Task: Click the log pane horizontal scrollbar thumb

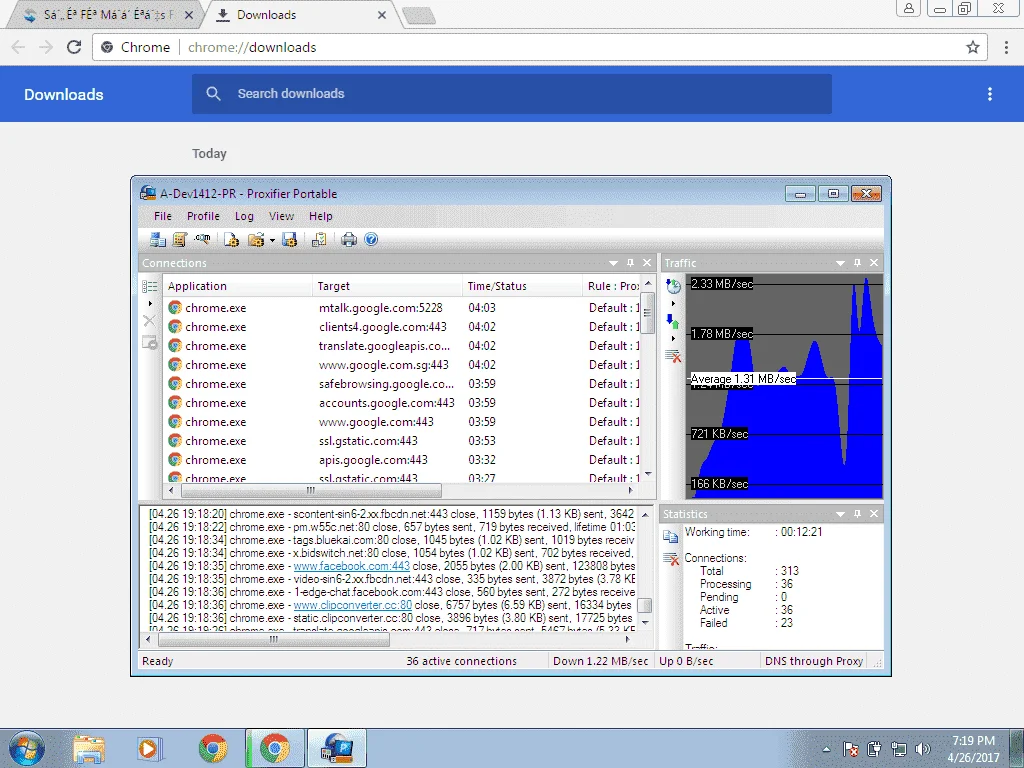Action: 274,640
